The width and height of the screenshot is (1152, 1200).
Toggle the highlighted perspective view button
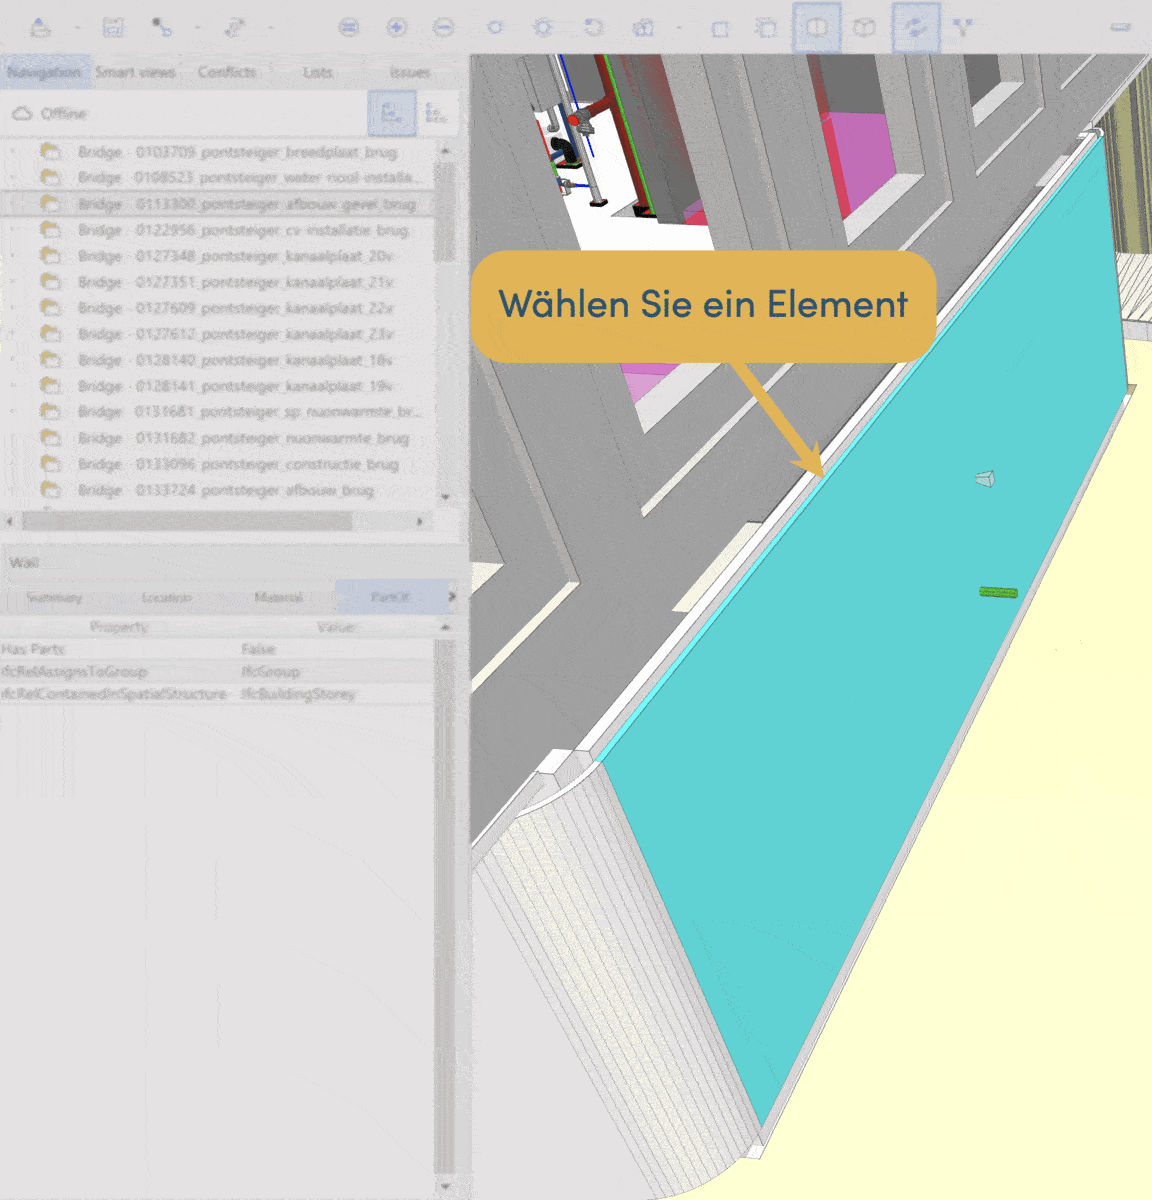(x=817, y=28)
